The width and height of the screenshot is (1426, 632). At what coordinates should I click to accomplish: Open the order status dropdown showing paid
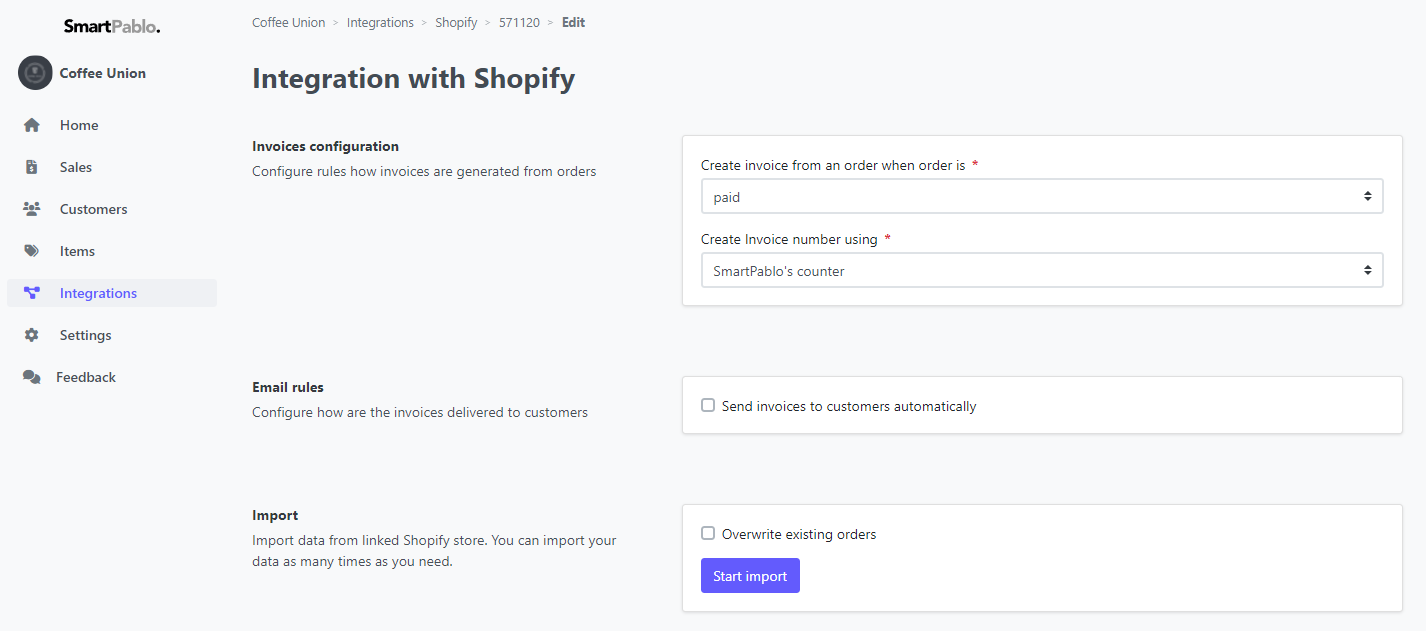click(1042, 197)
